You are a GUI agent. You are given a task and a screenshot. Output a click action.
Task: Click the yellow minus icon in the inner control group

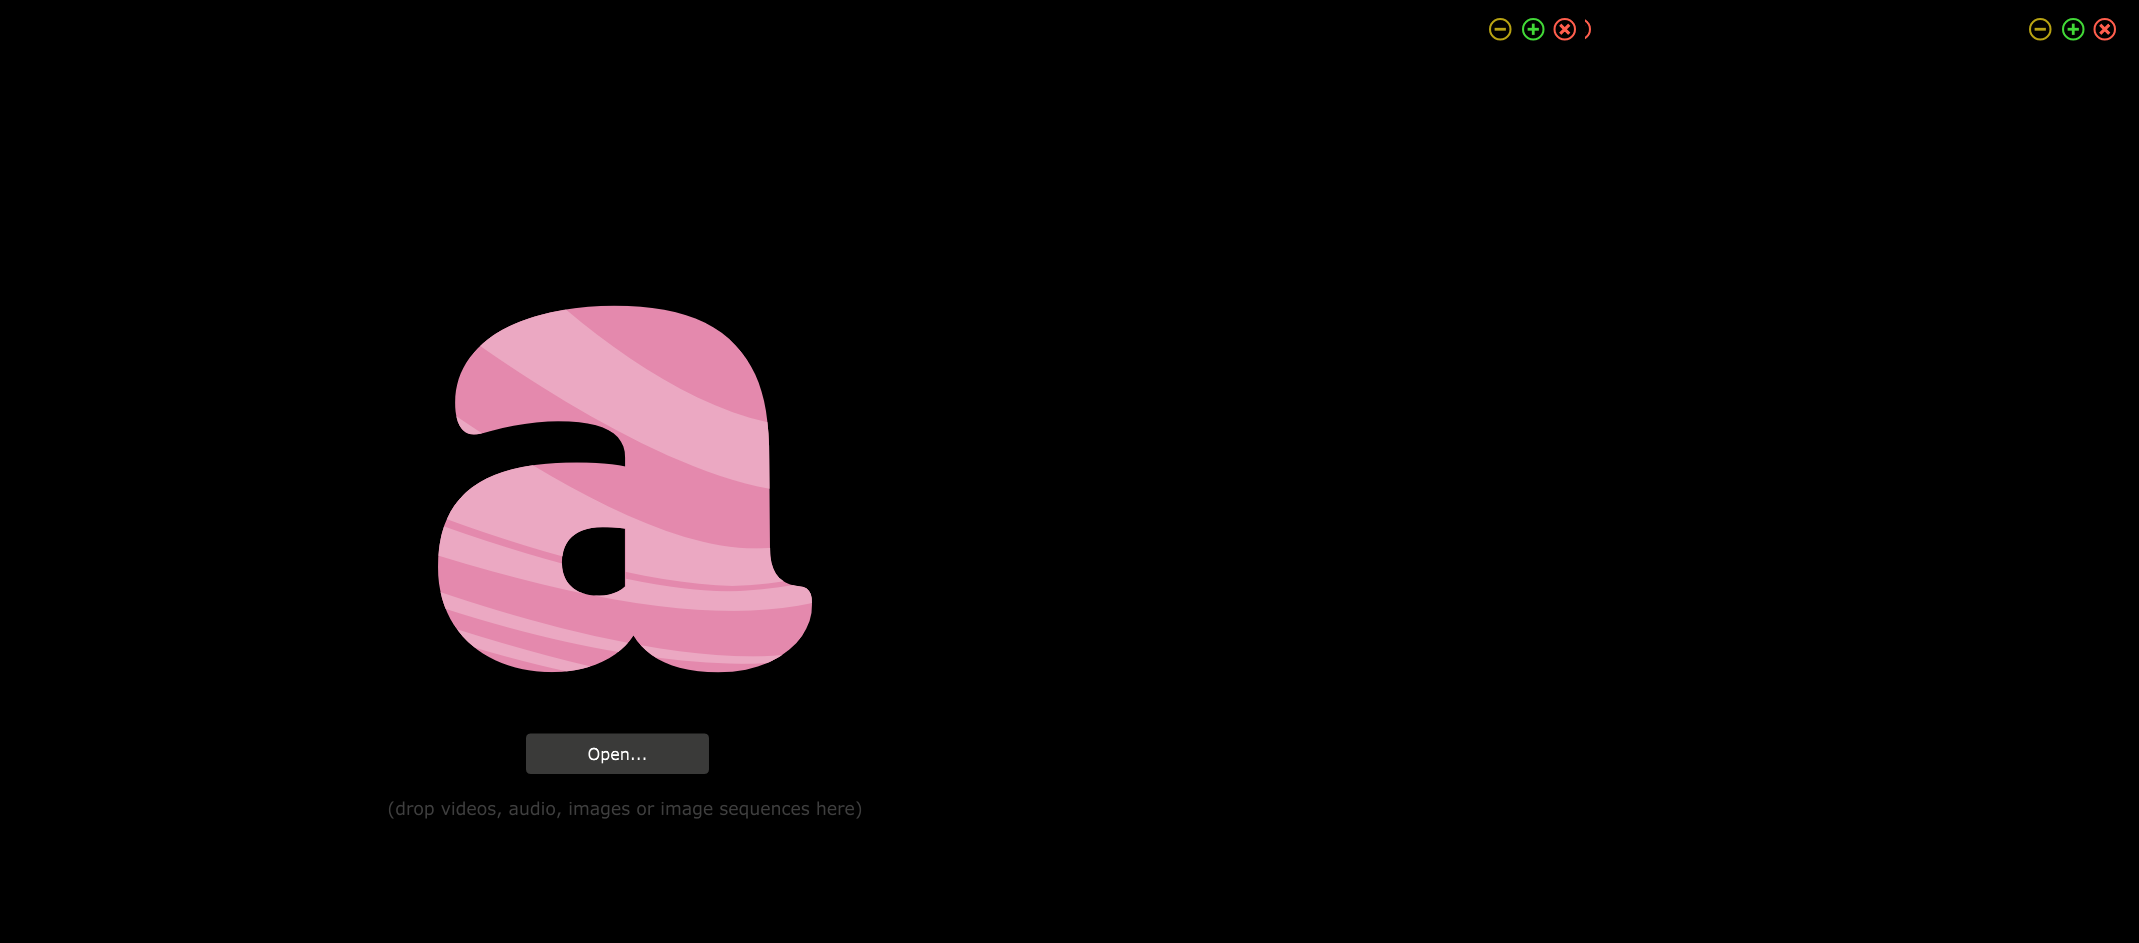point(1500,30)
